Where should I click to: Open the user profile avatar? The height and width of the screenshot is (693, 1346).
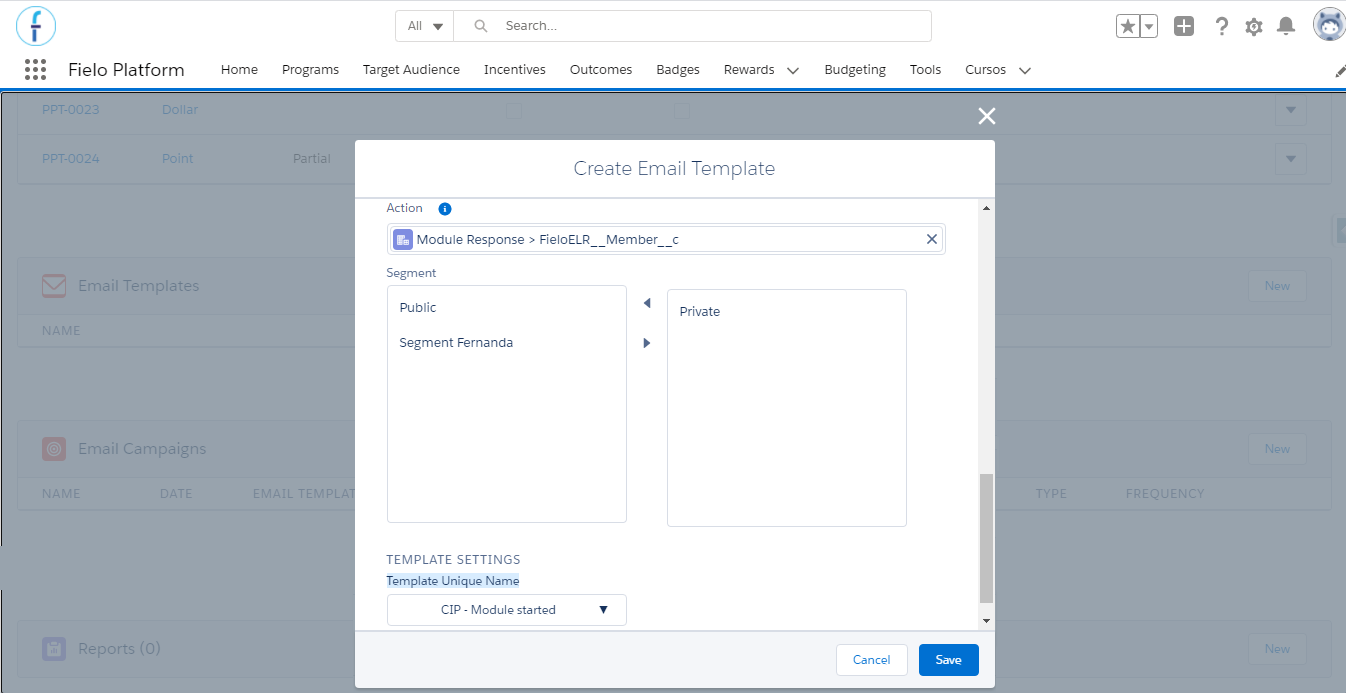click(1329, 25)
